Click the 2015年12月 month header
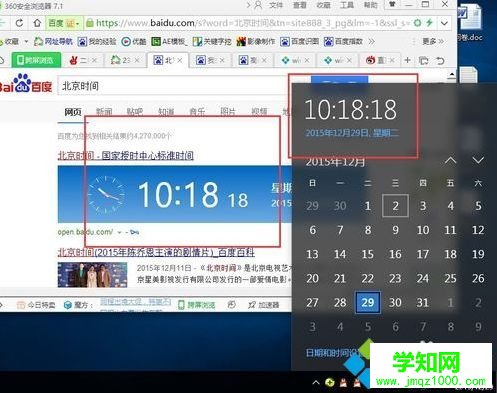Viewport: 497px width, 393px height. point(335,162)
